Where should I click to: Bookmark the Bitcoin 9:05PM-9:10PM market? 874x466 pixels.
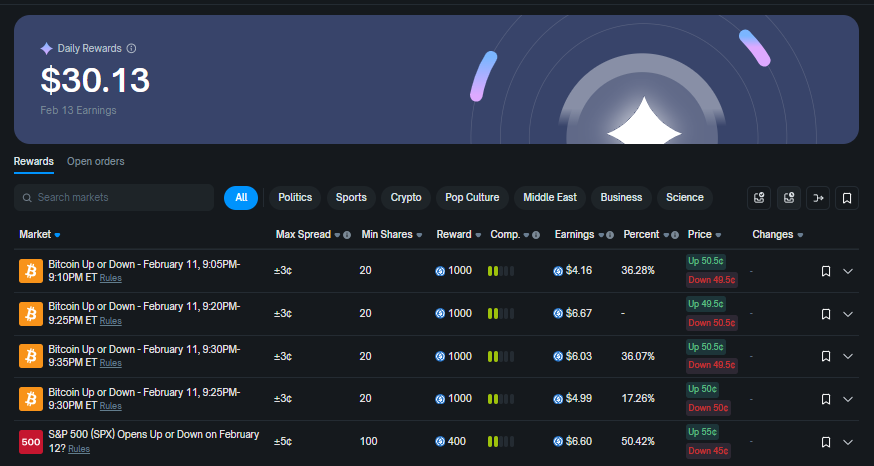point(826,271)
